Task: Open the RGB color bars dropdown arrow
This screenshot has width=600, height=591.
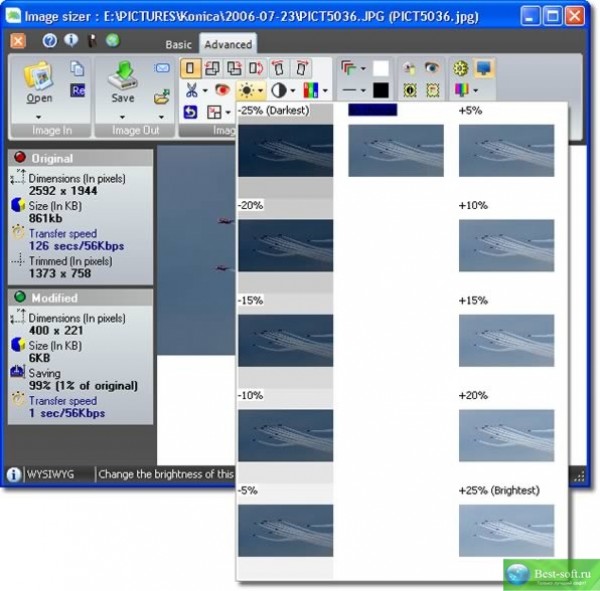Action: (x=325, y=91)
